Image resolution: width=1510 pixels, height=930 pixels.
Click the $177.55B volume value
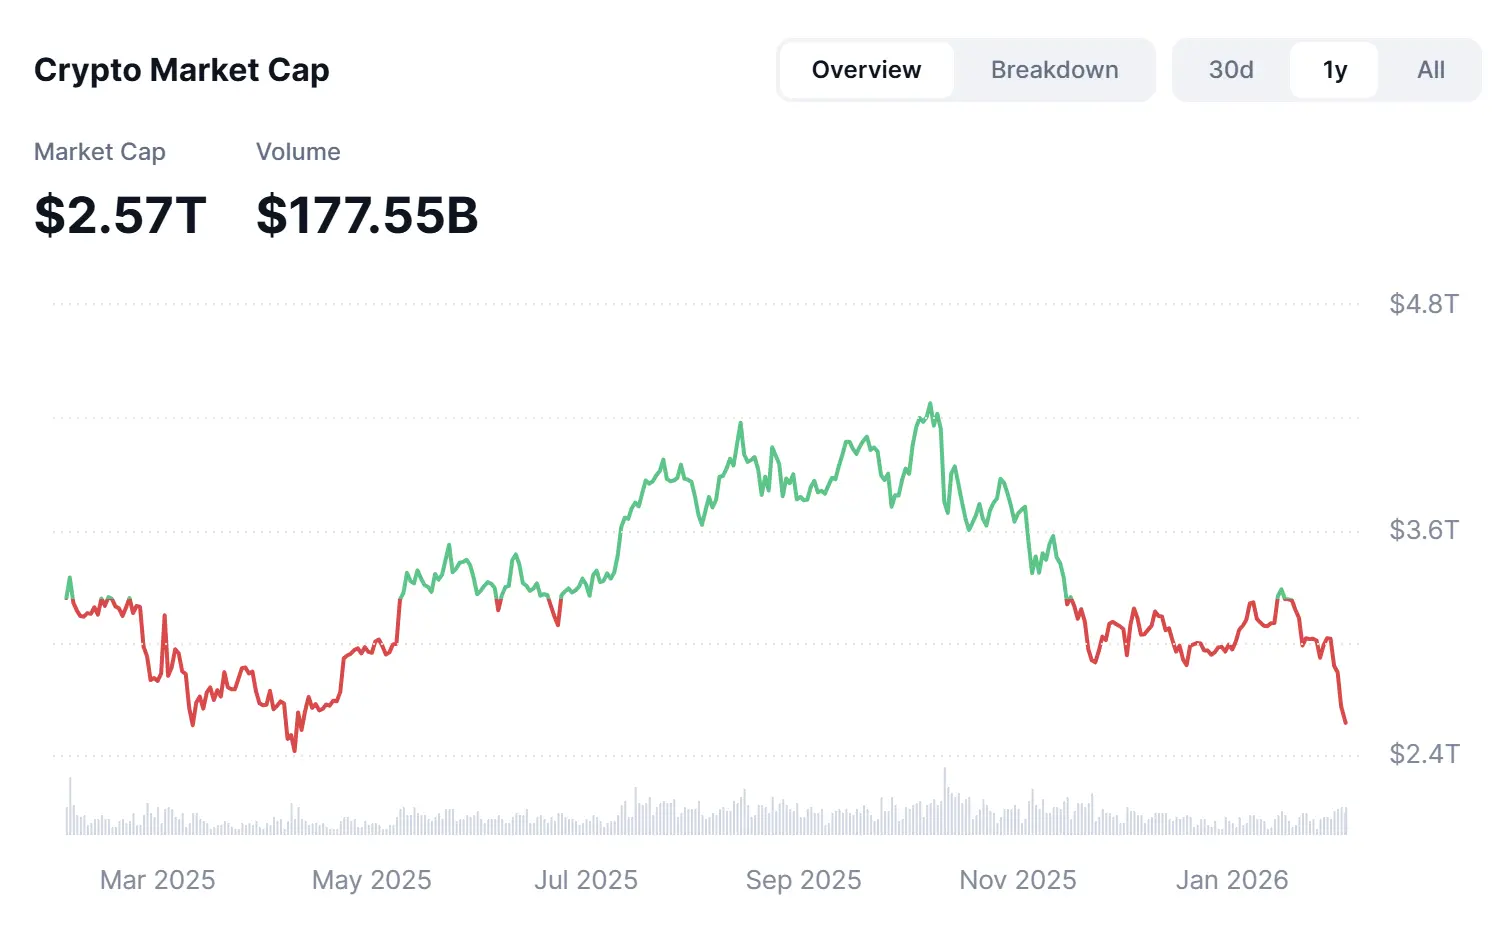pyautogui.click(x=367, y=215)
